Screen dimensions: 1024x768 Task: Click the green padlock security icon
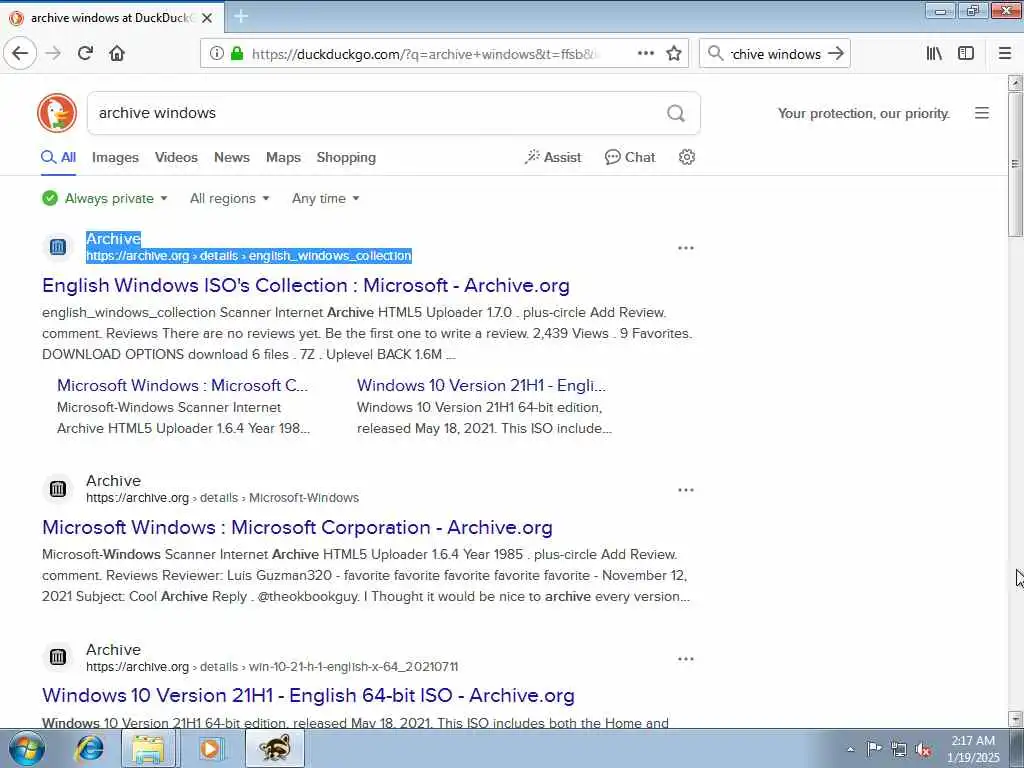(x=237, y=53)
